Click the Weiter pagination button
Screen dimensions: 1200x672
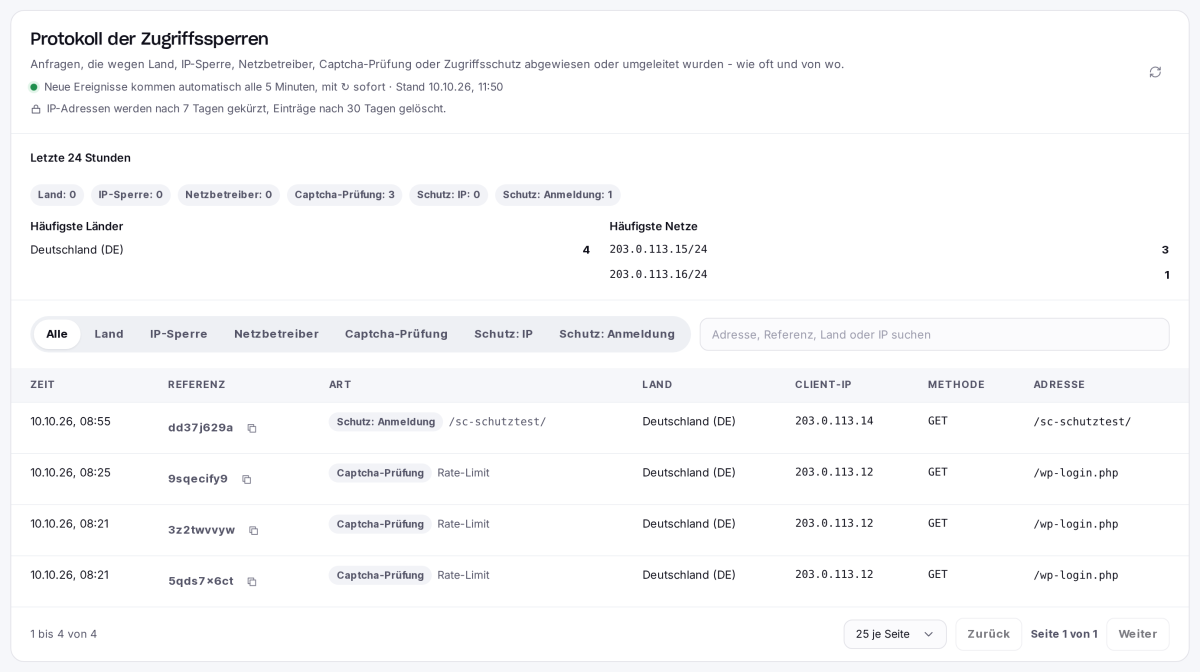(x=1137, y=634)
